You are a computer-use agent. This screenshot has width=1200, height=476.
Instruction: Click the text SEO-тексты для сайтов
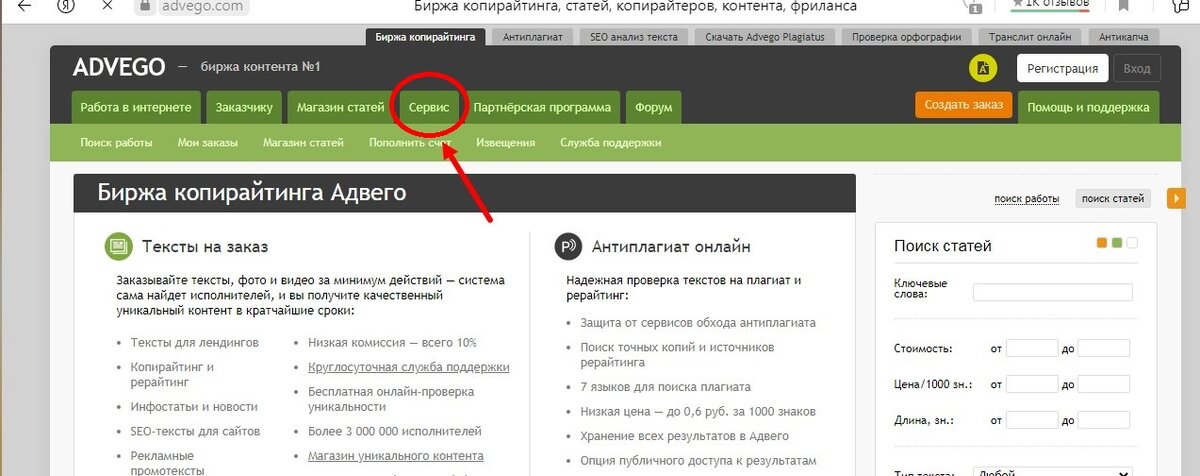point(195,432)
